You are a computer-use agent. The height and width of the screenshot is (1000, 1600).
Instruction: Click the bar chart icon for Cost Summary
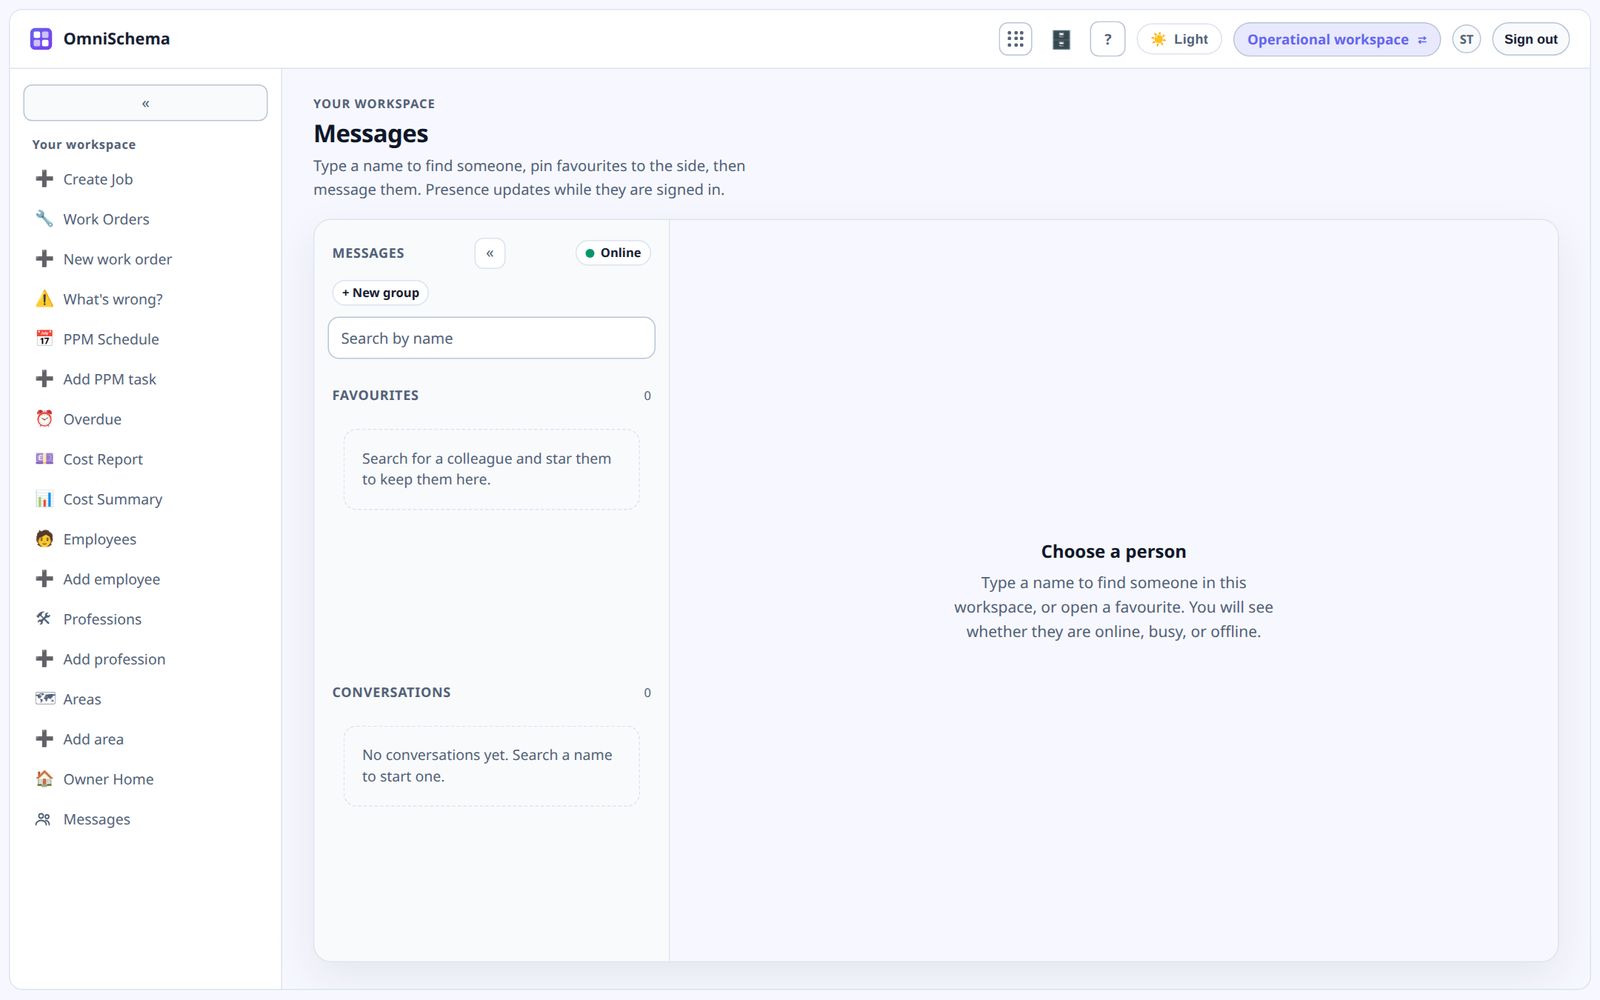44,499
